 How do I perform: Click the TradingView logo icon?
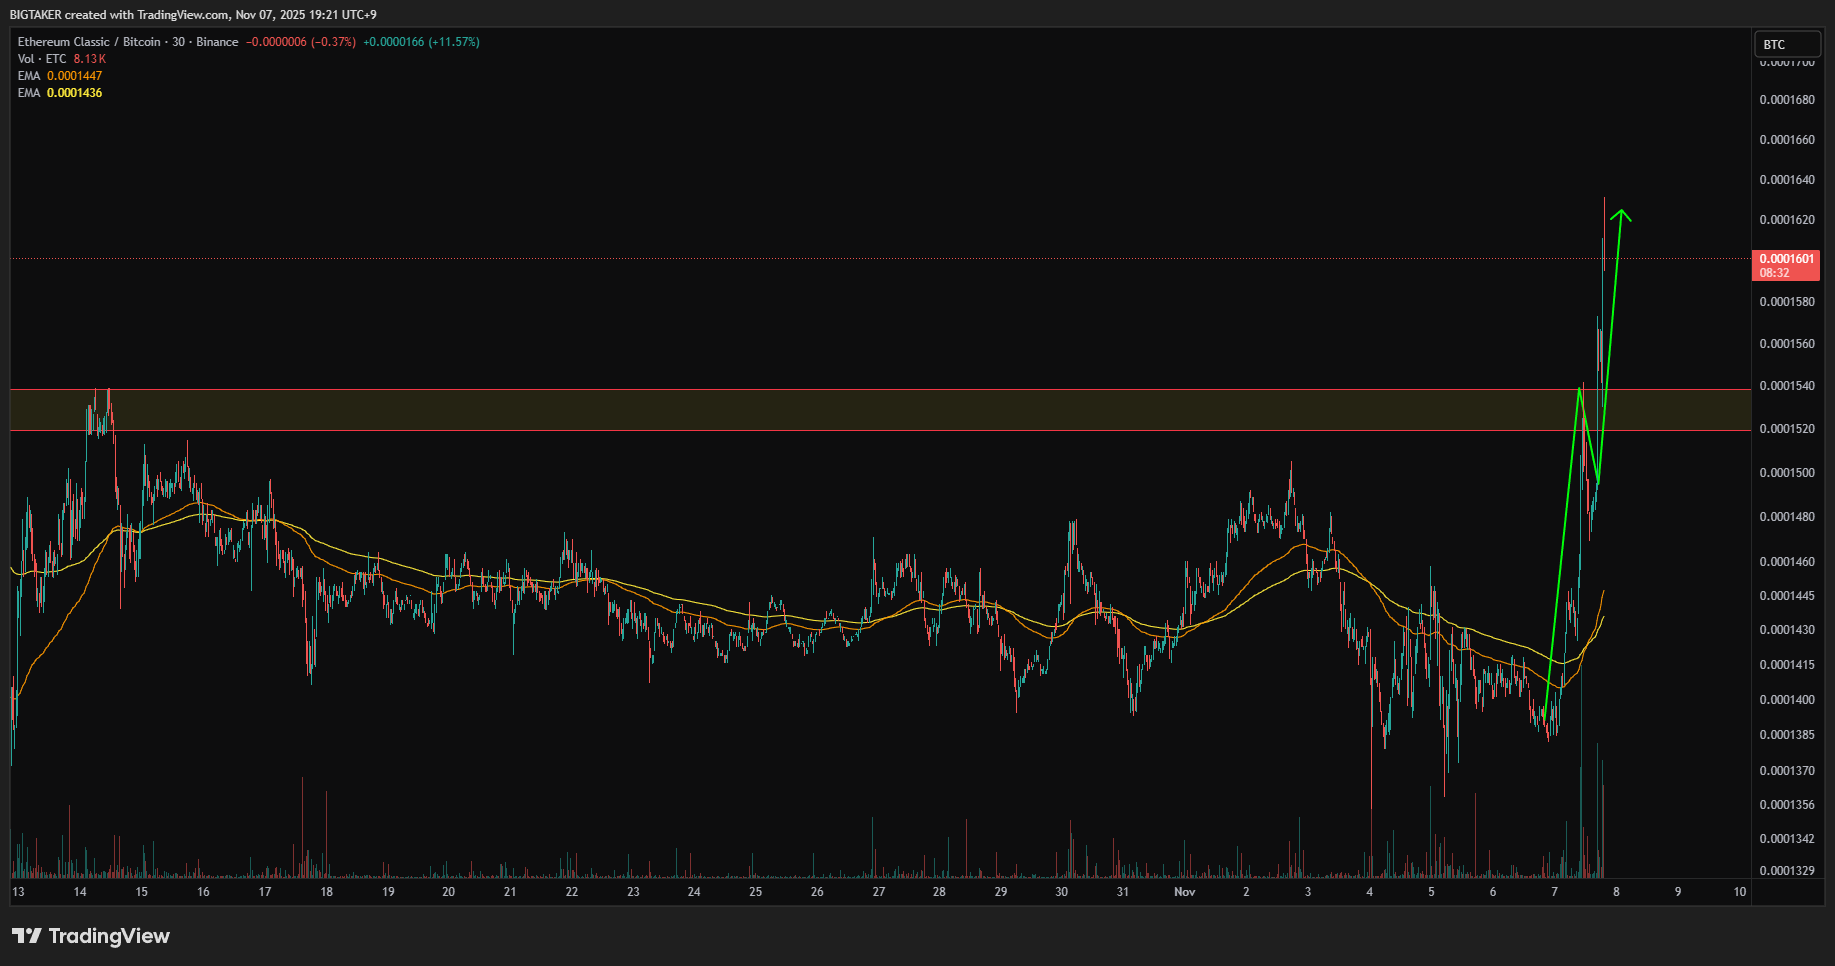click(27, 936)
